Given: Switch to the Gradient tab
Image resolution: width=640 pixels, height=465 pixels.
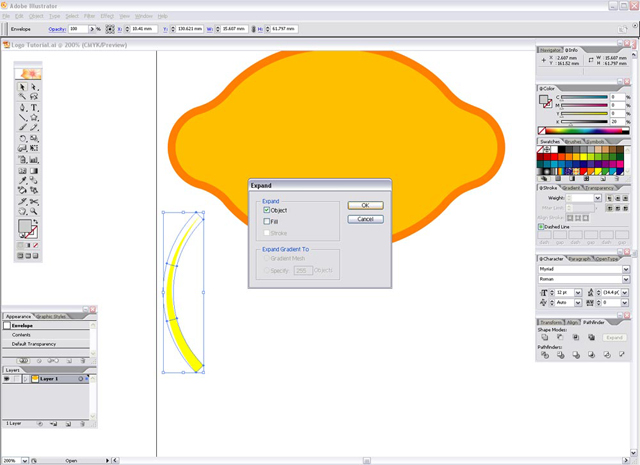Looking at the screenshot, I should tap(571, 188).
